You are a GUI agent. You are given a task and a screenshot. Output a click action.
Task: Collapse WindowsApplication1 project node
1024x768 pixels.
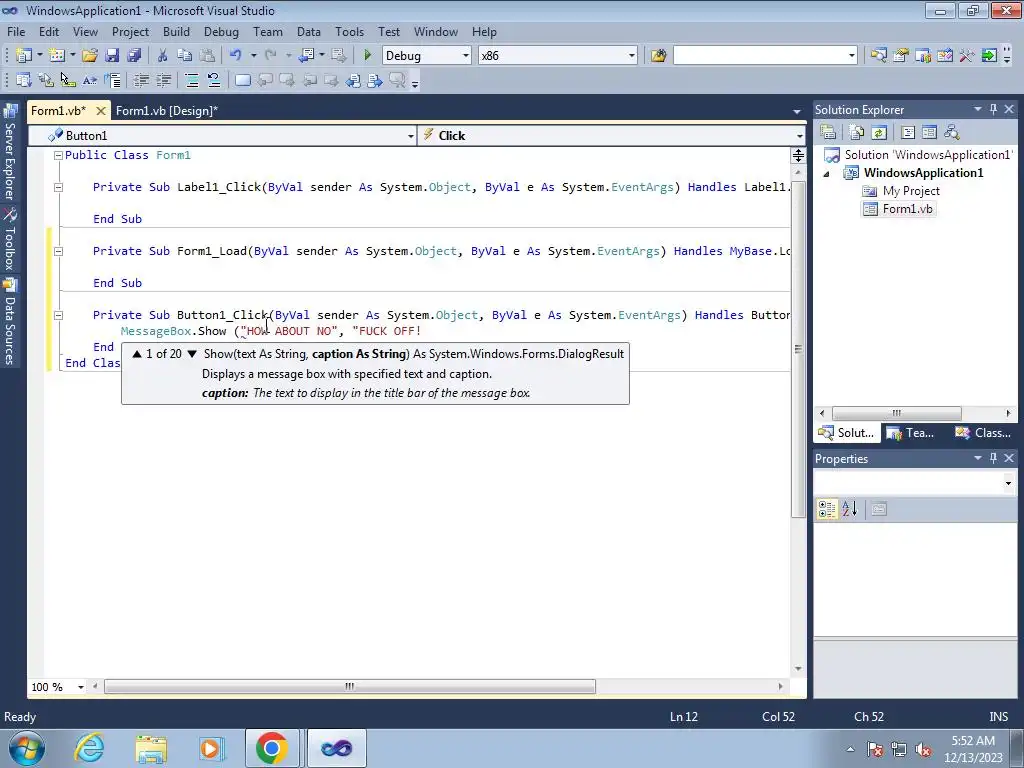pos(826,174)
